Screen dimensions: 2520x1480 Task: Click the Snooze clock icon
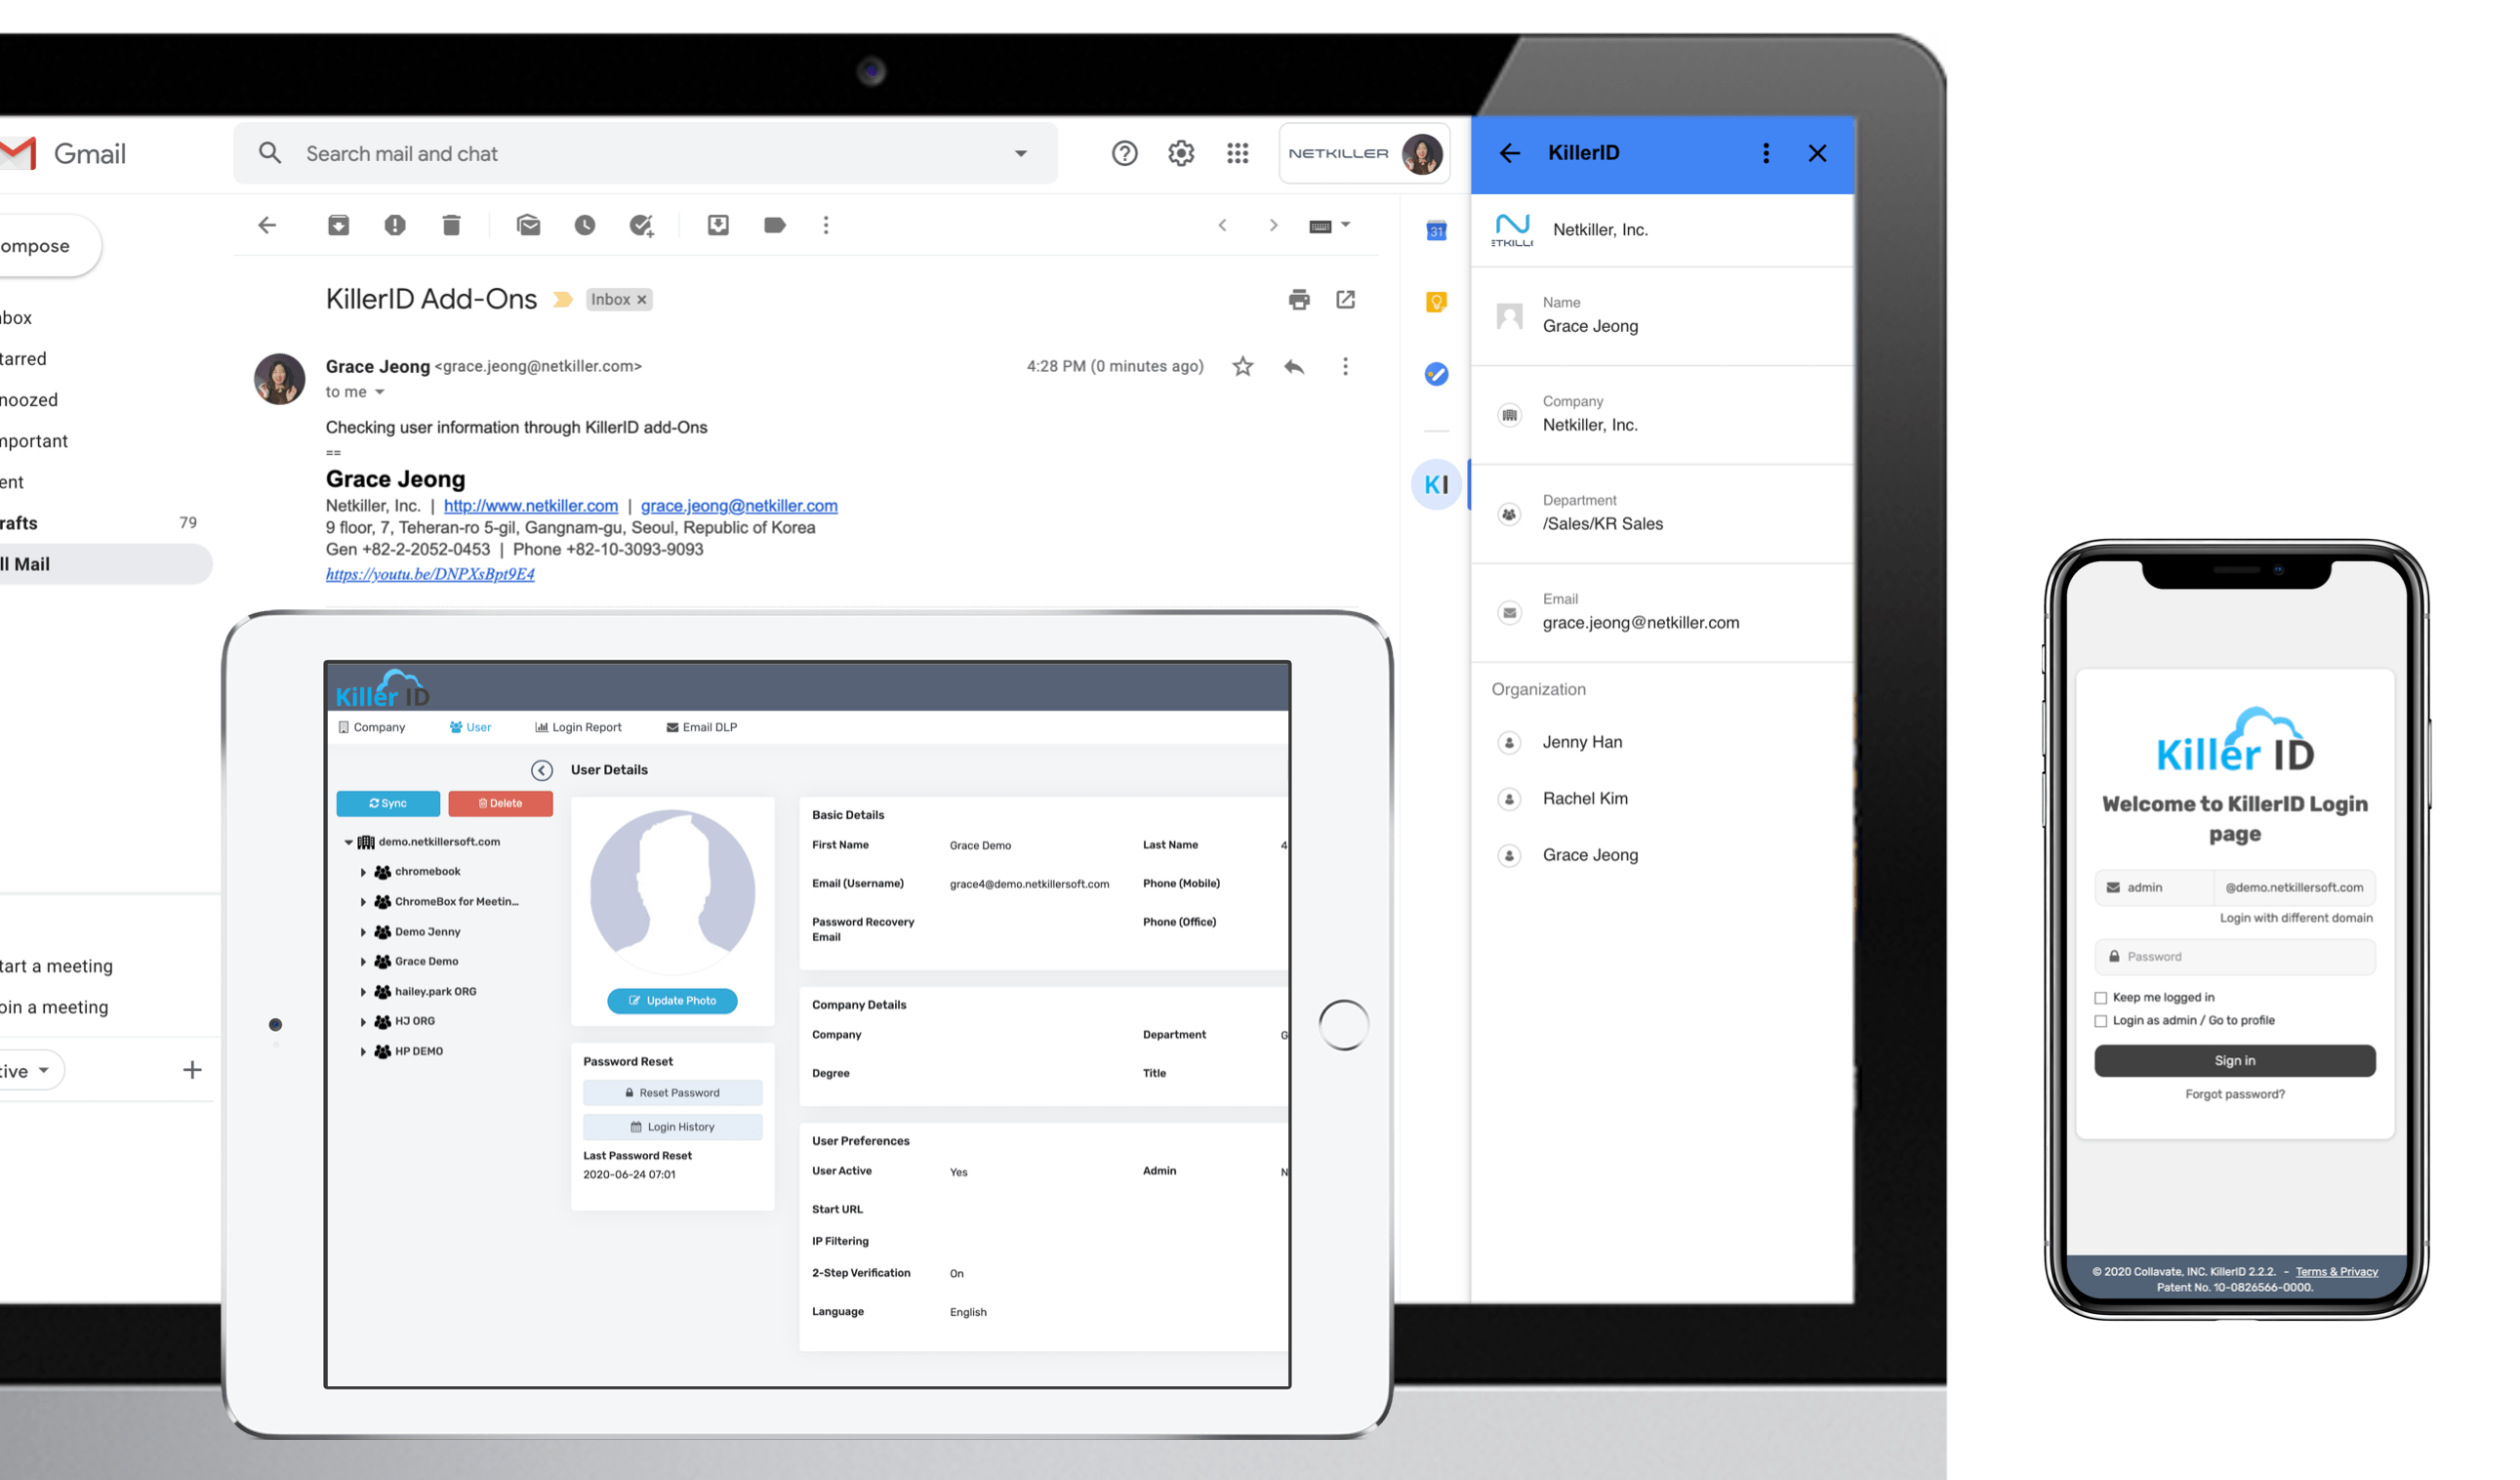tap(585, 225)
